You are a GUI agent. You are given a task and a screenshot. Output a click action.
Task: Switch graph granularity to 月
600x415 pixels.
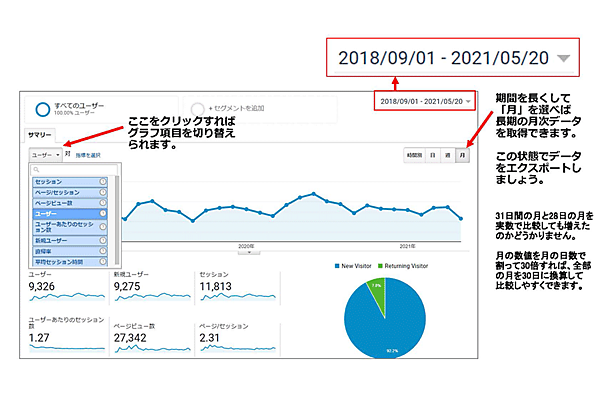click(x=462, y=155)
